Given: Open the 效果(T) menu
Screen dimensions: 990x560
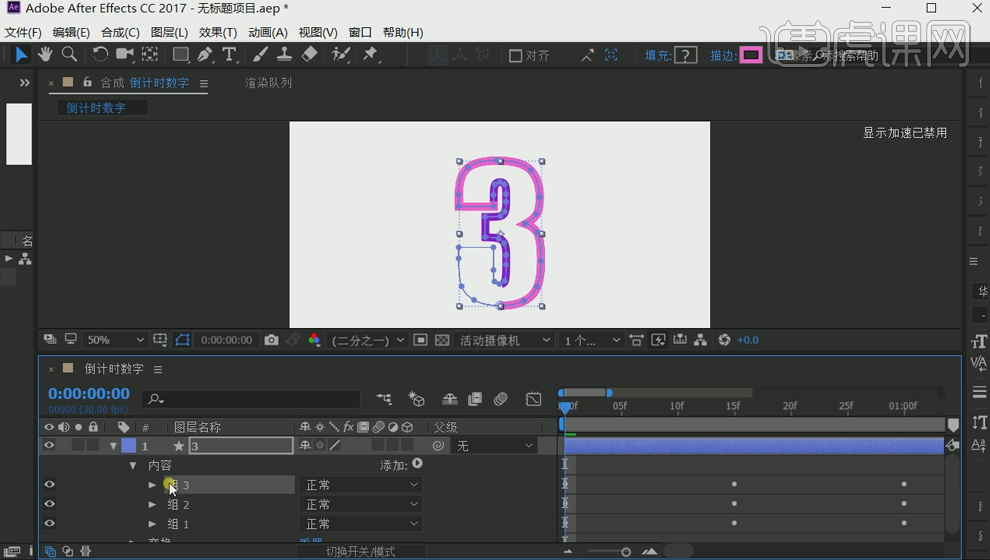Looking at the screenshot, I should (217, 33).
